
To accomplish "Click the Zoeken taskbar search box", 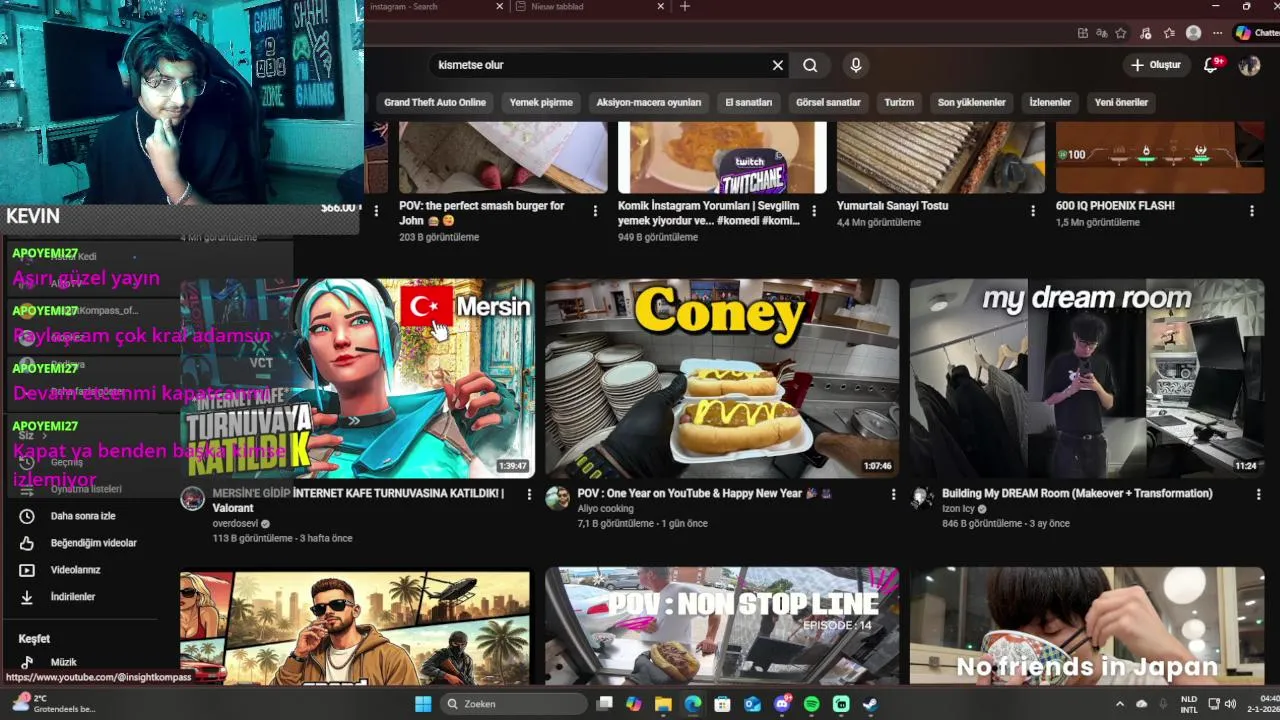I will pyautogui.click(x=513, y=704).
